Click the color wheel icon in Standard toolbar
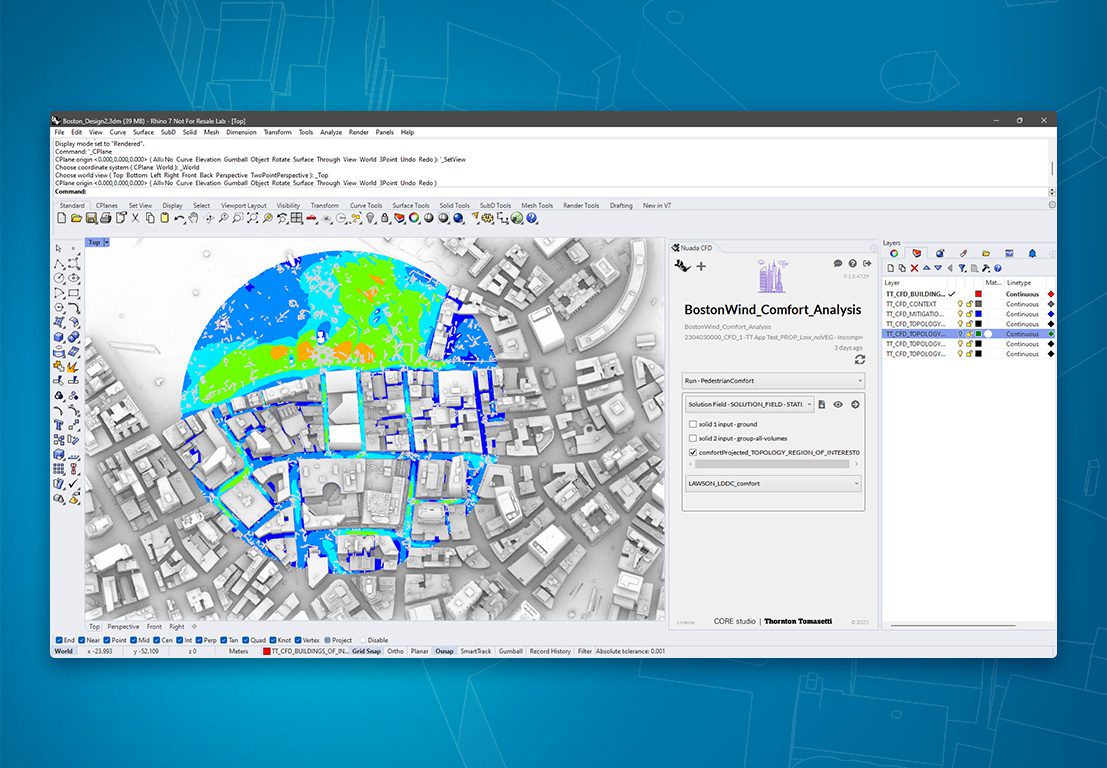Screen dimensions: 1107x768 click(x=414, y=219)
